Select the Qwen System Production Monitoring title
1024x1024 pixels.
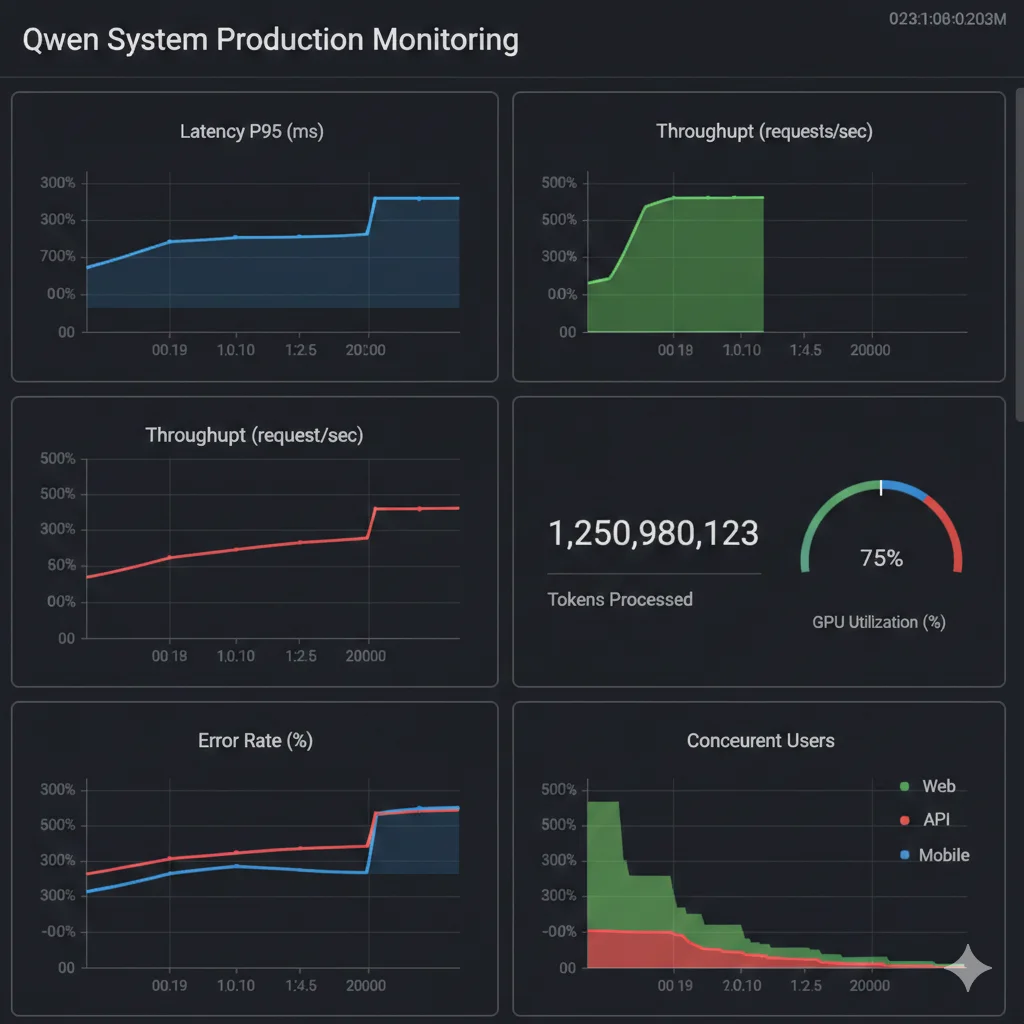coord(269,40)
